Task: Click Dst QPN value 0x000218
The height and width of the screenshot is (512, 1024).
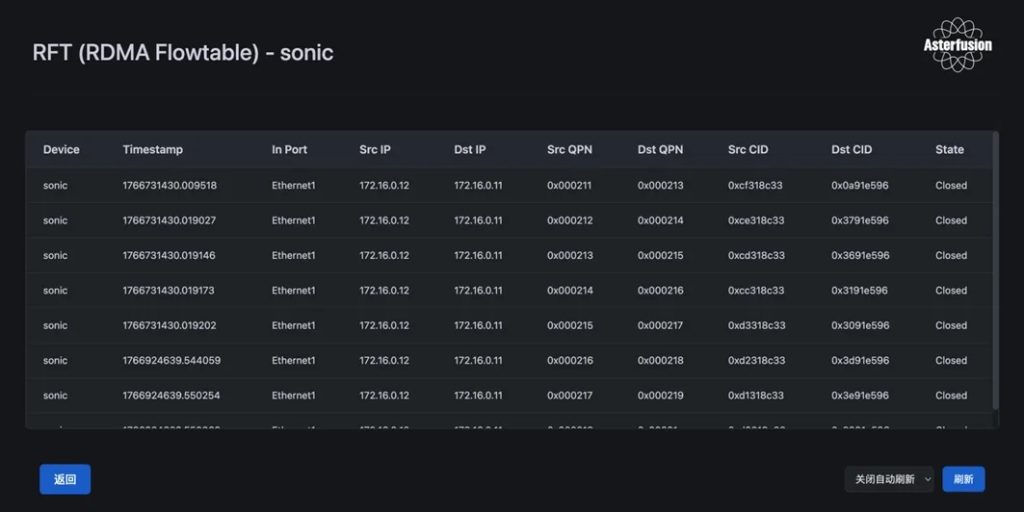Action: click(660, 360)
